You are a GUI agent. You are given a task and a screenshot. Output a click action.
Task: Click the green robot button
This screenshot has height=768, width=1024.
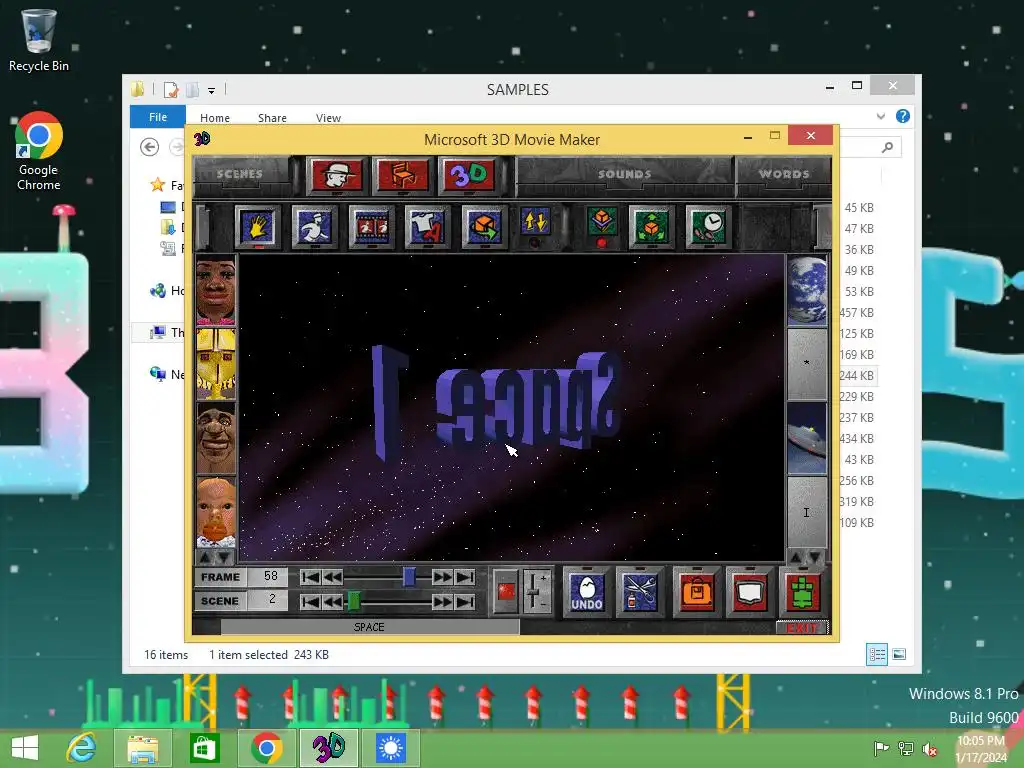(803, 592)
